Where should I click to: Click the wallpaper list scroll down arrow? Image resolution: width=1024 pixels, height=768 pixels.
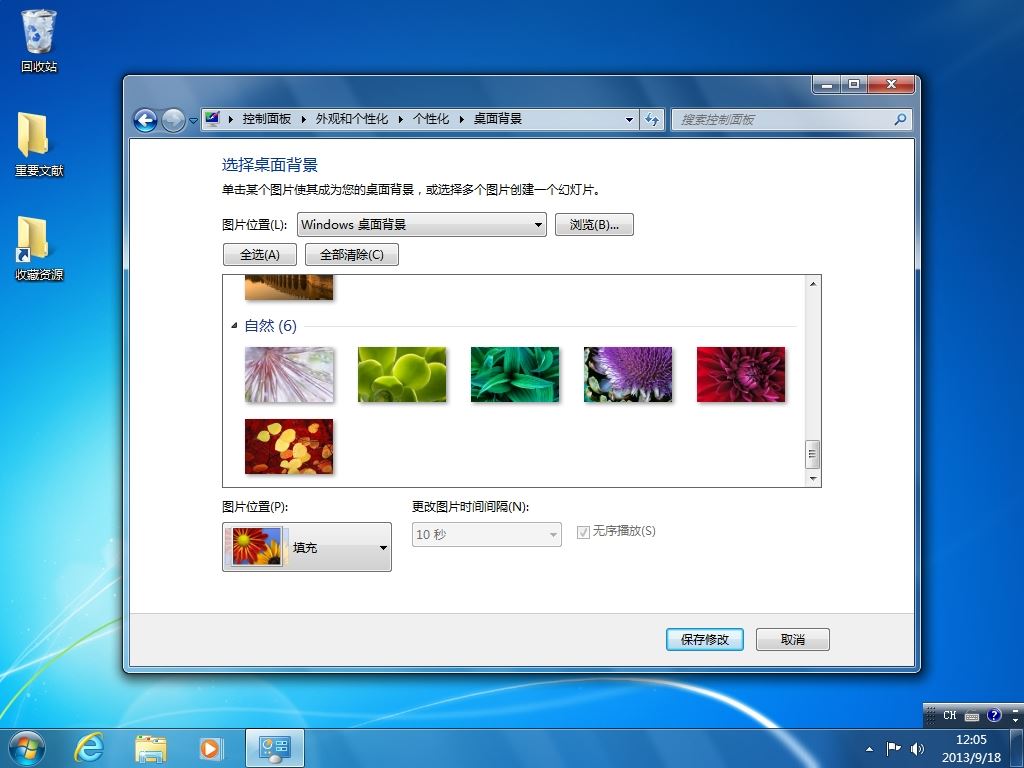[x=813, y=479]
